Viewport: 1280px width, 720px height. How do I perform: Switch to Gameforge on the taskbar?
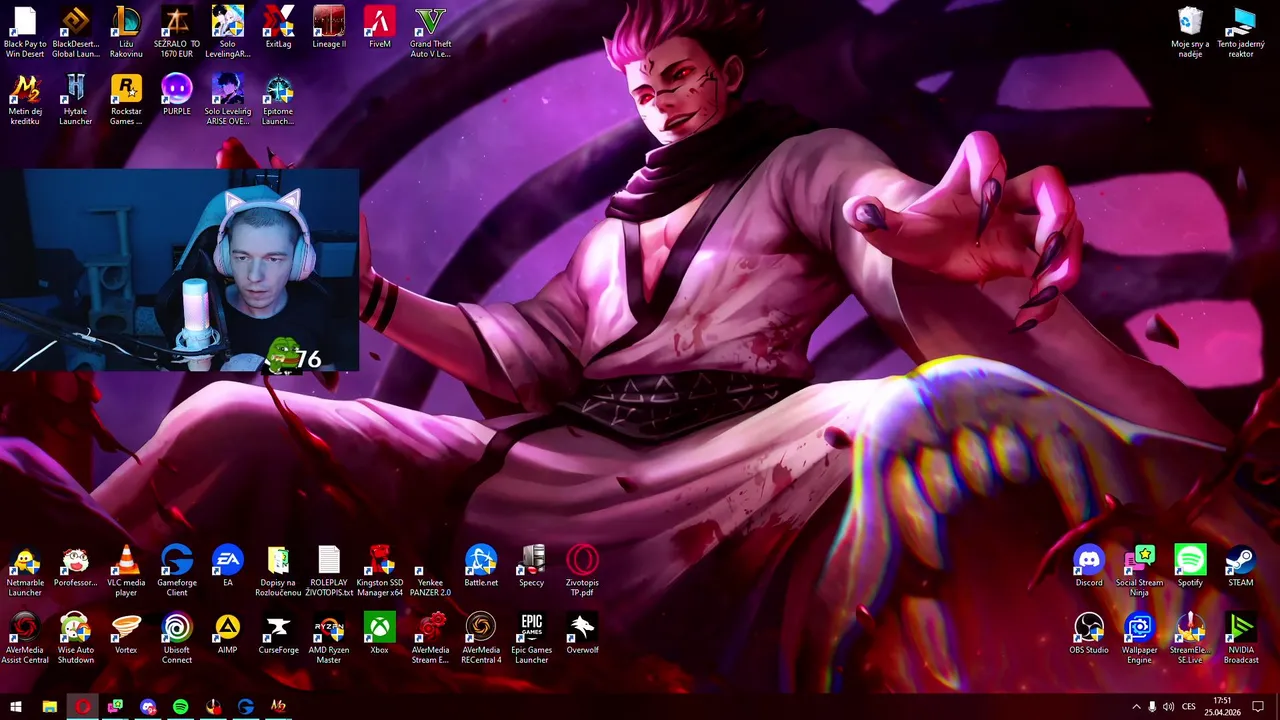pyautogui.click(x=246, y=707)
